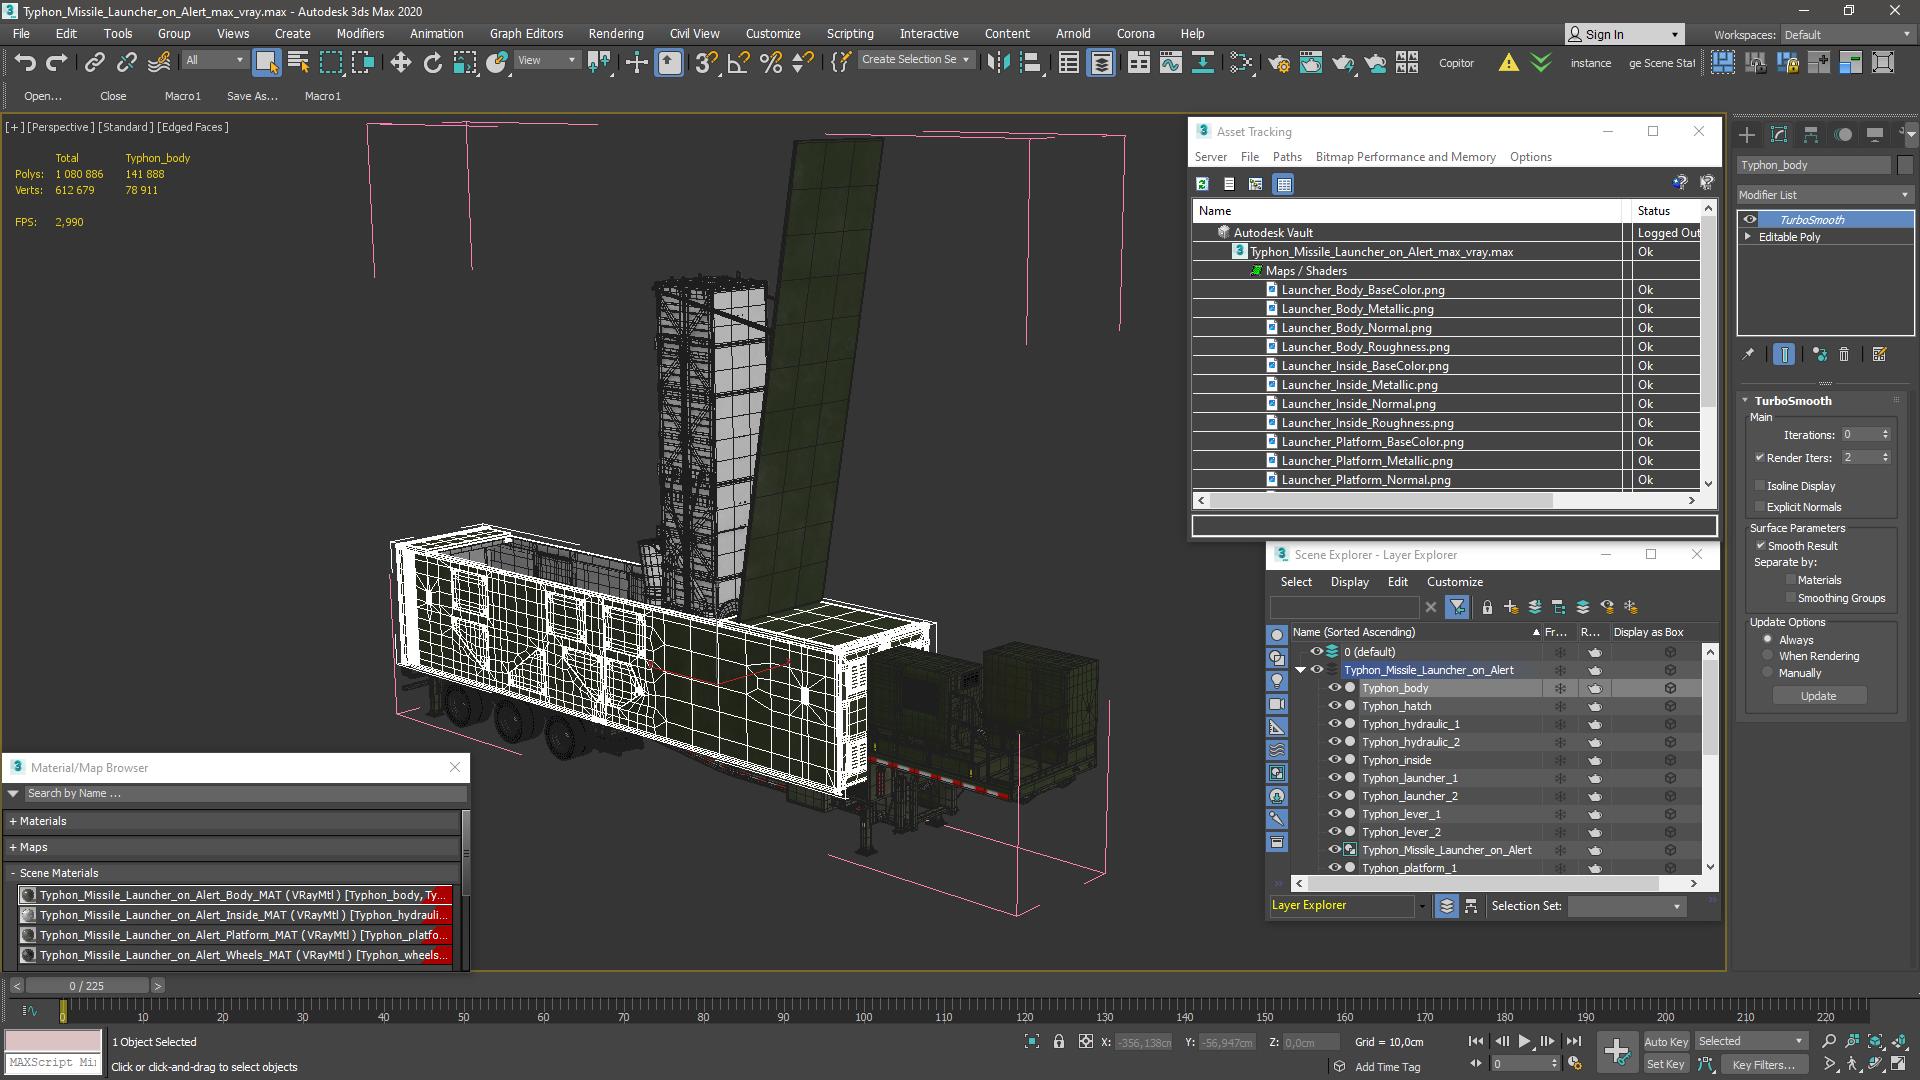Click Refresh icon in Asset Tracking
1920x1080 pixels.
(1202, 184)
